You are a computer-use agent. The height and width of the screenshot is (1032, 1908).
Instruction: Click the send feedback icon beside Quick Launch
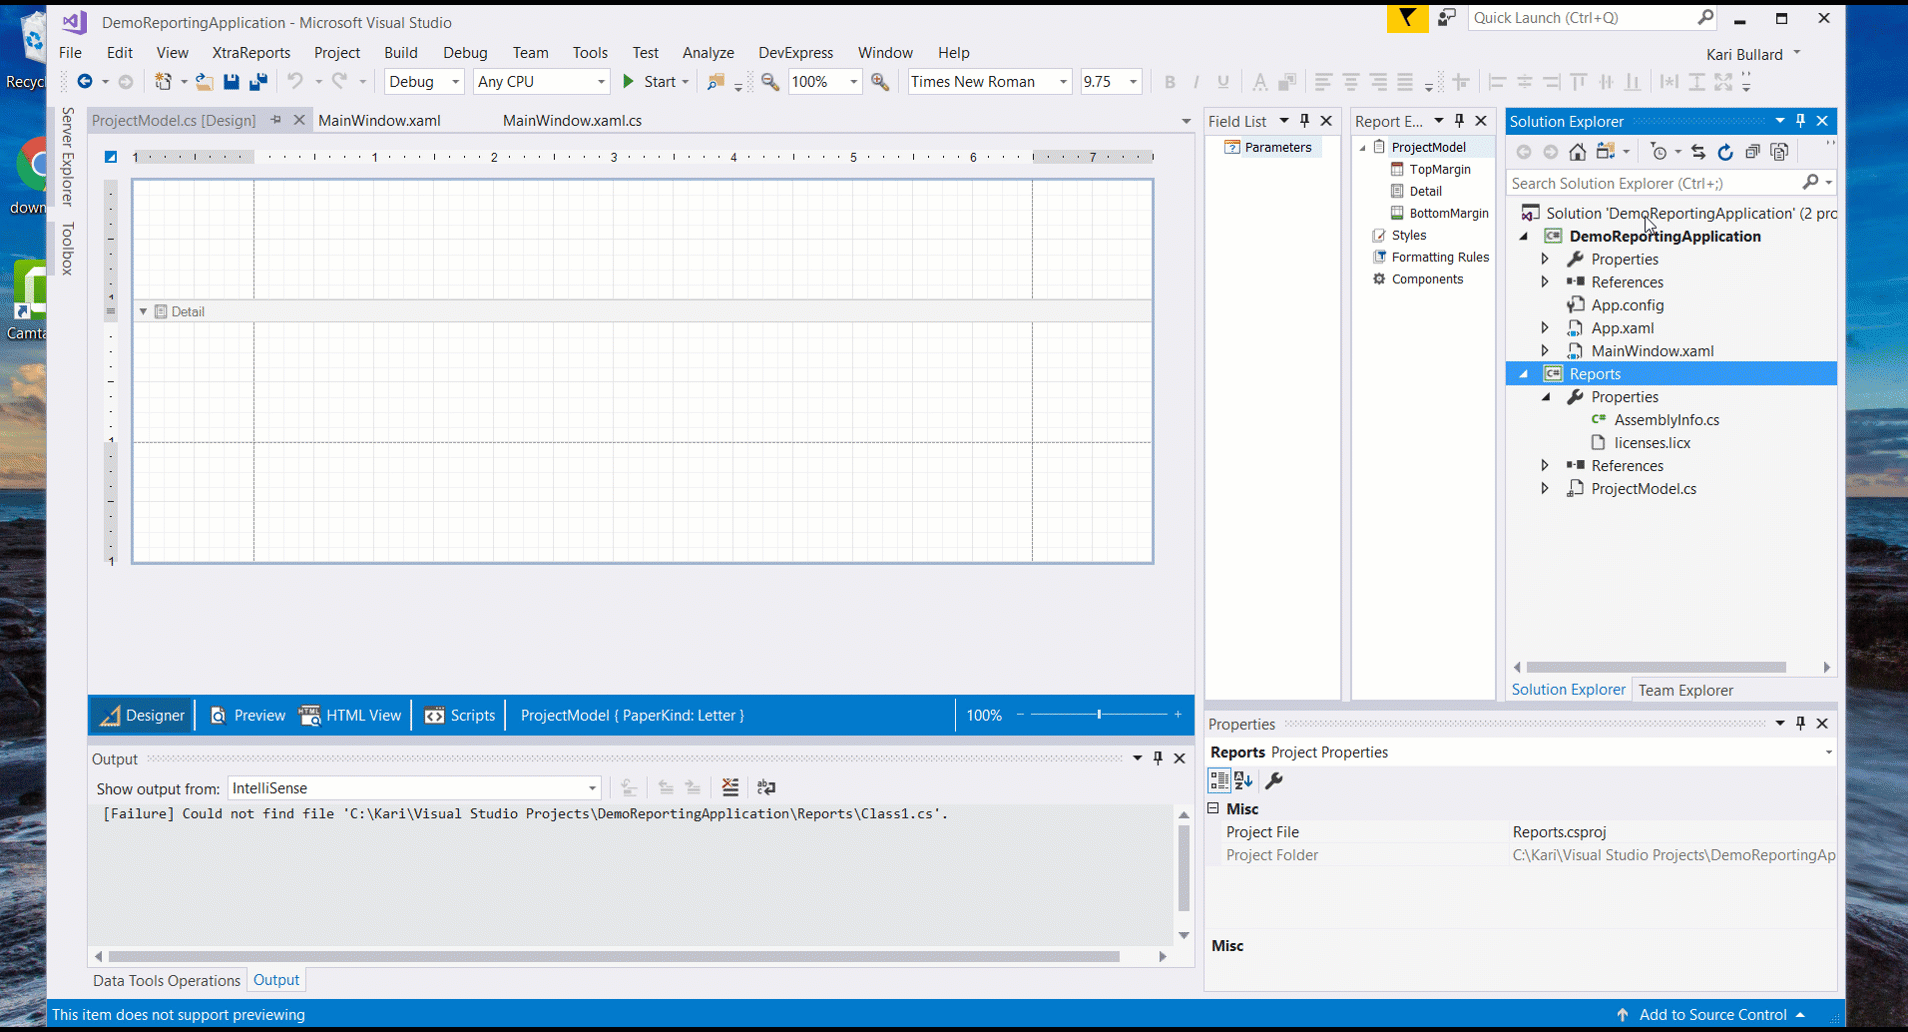[x=1446, y=18]
